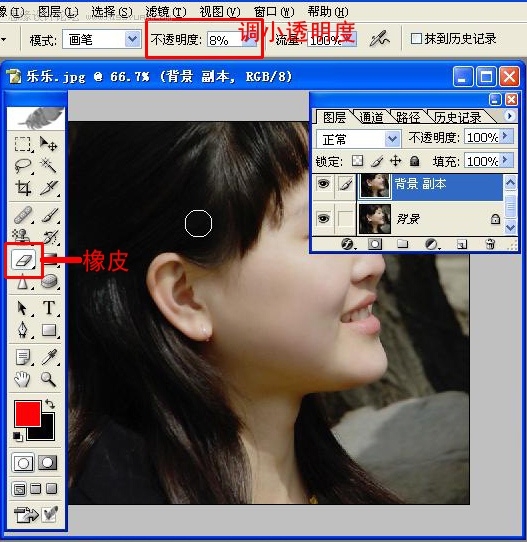Open the layer blend mode dropdown
The image size is (527, 542).
pyautogui.click(x=392, y=139)
